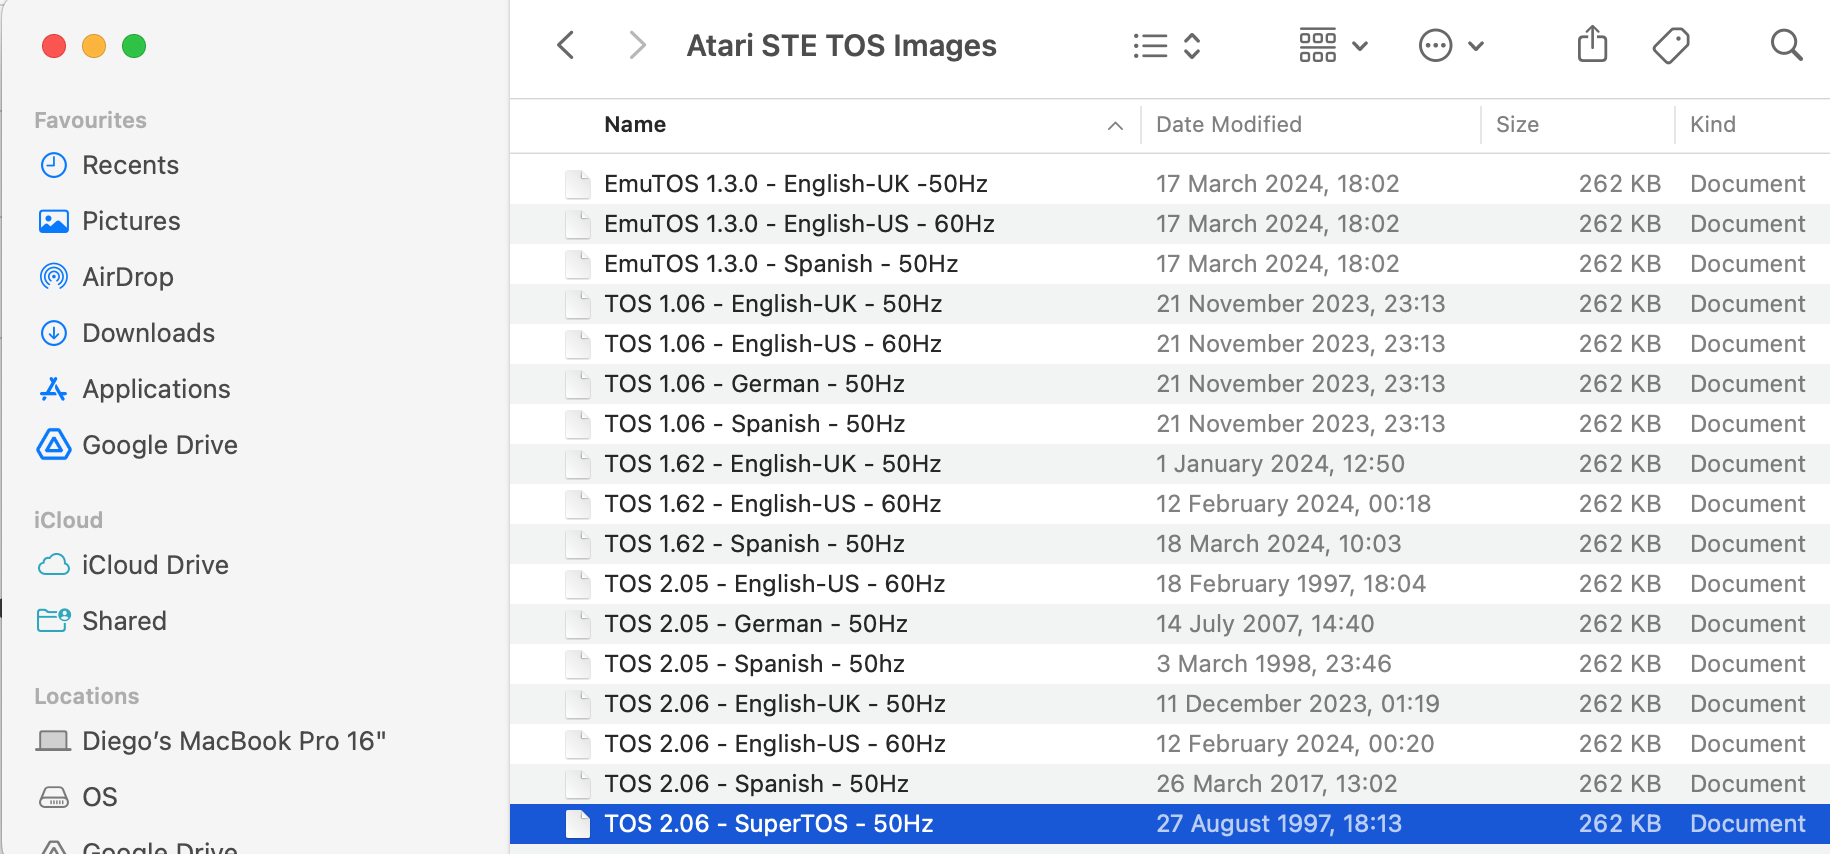This screenshot has height=854, width=1830.
Task: Select the TOS 1.06 - German - 50Hz file
Action: tap(754, 384)
